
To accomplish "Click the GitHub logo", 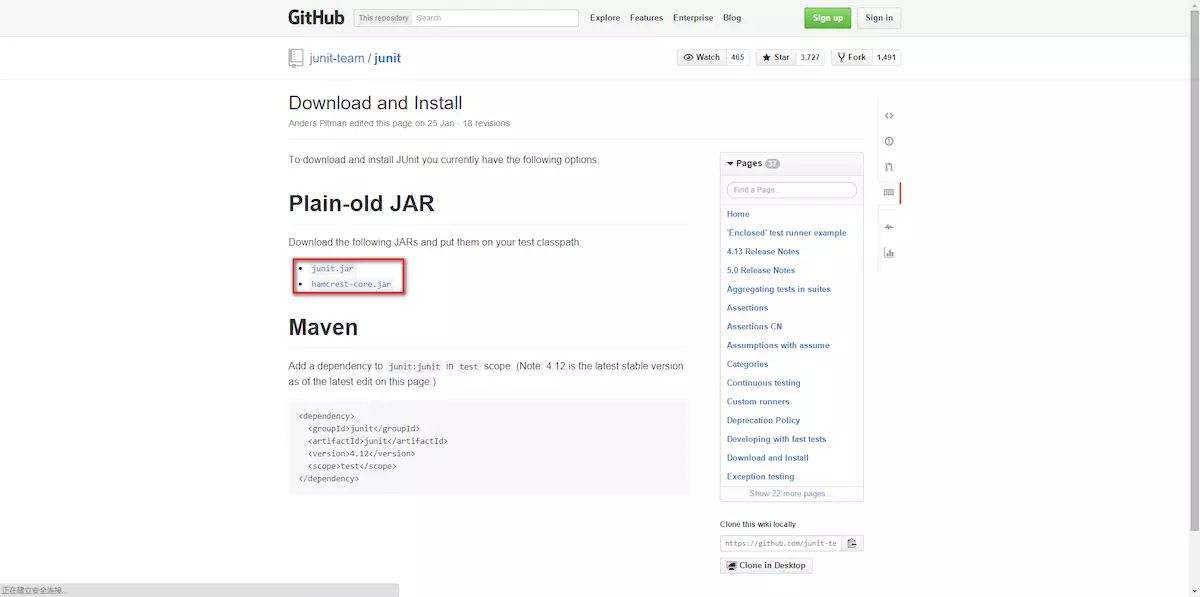I will click(x=316, y=17).
